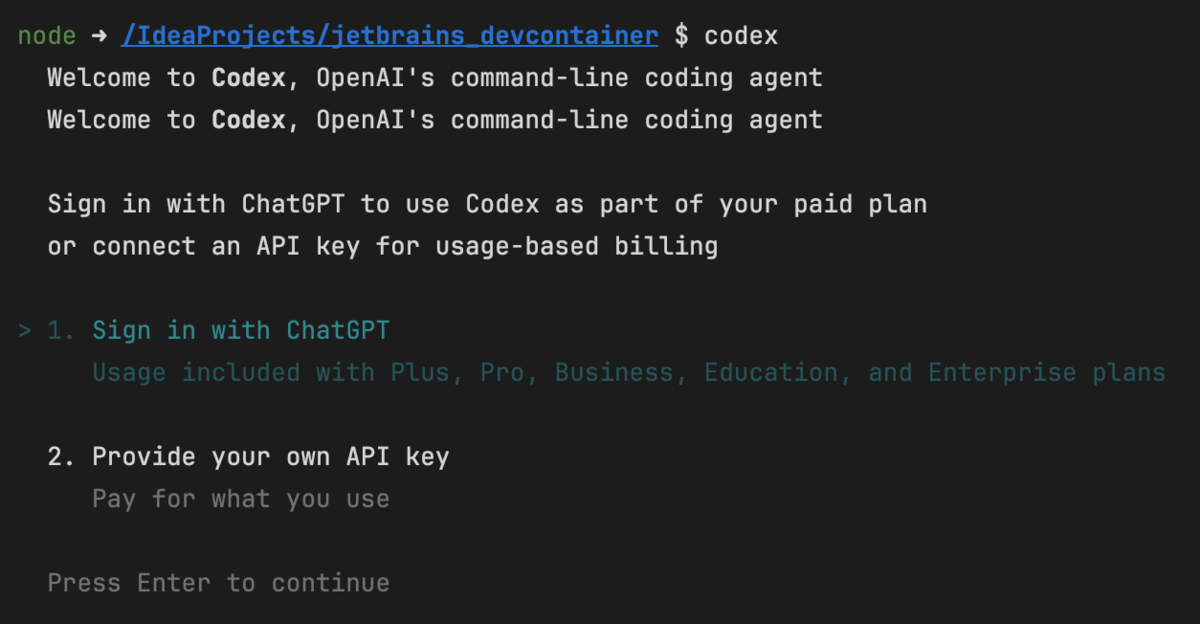Click the 'codex' command in the prompt
The width and height of the screenshot is (1200, 624).
coord(741,36)
